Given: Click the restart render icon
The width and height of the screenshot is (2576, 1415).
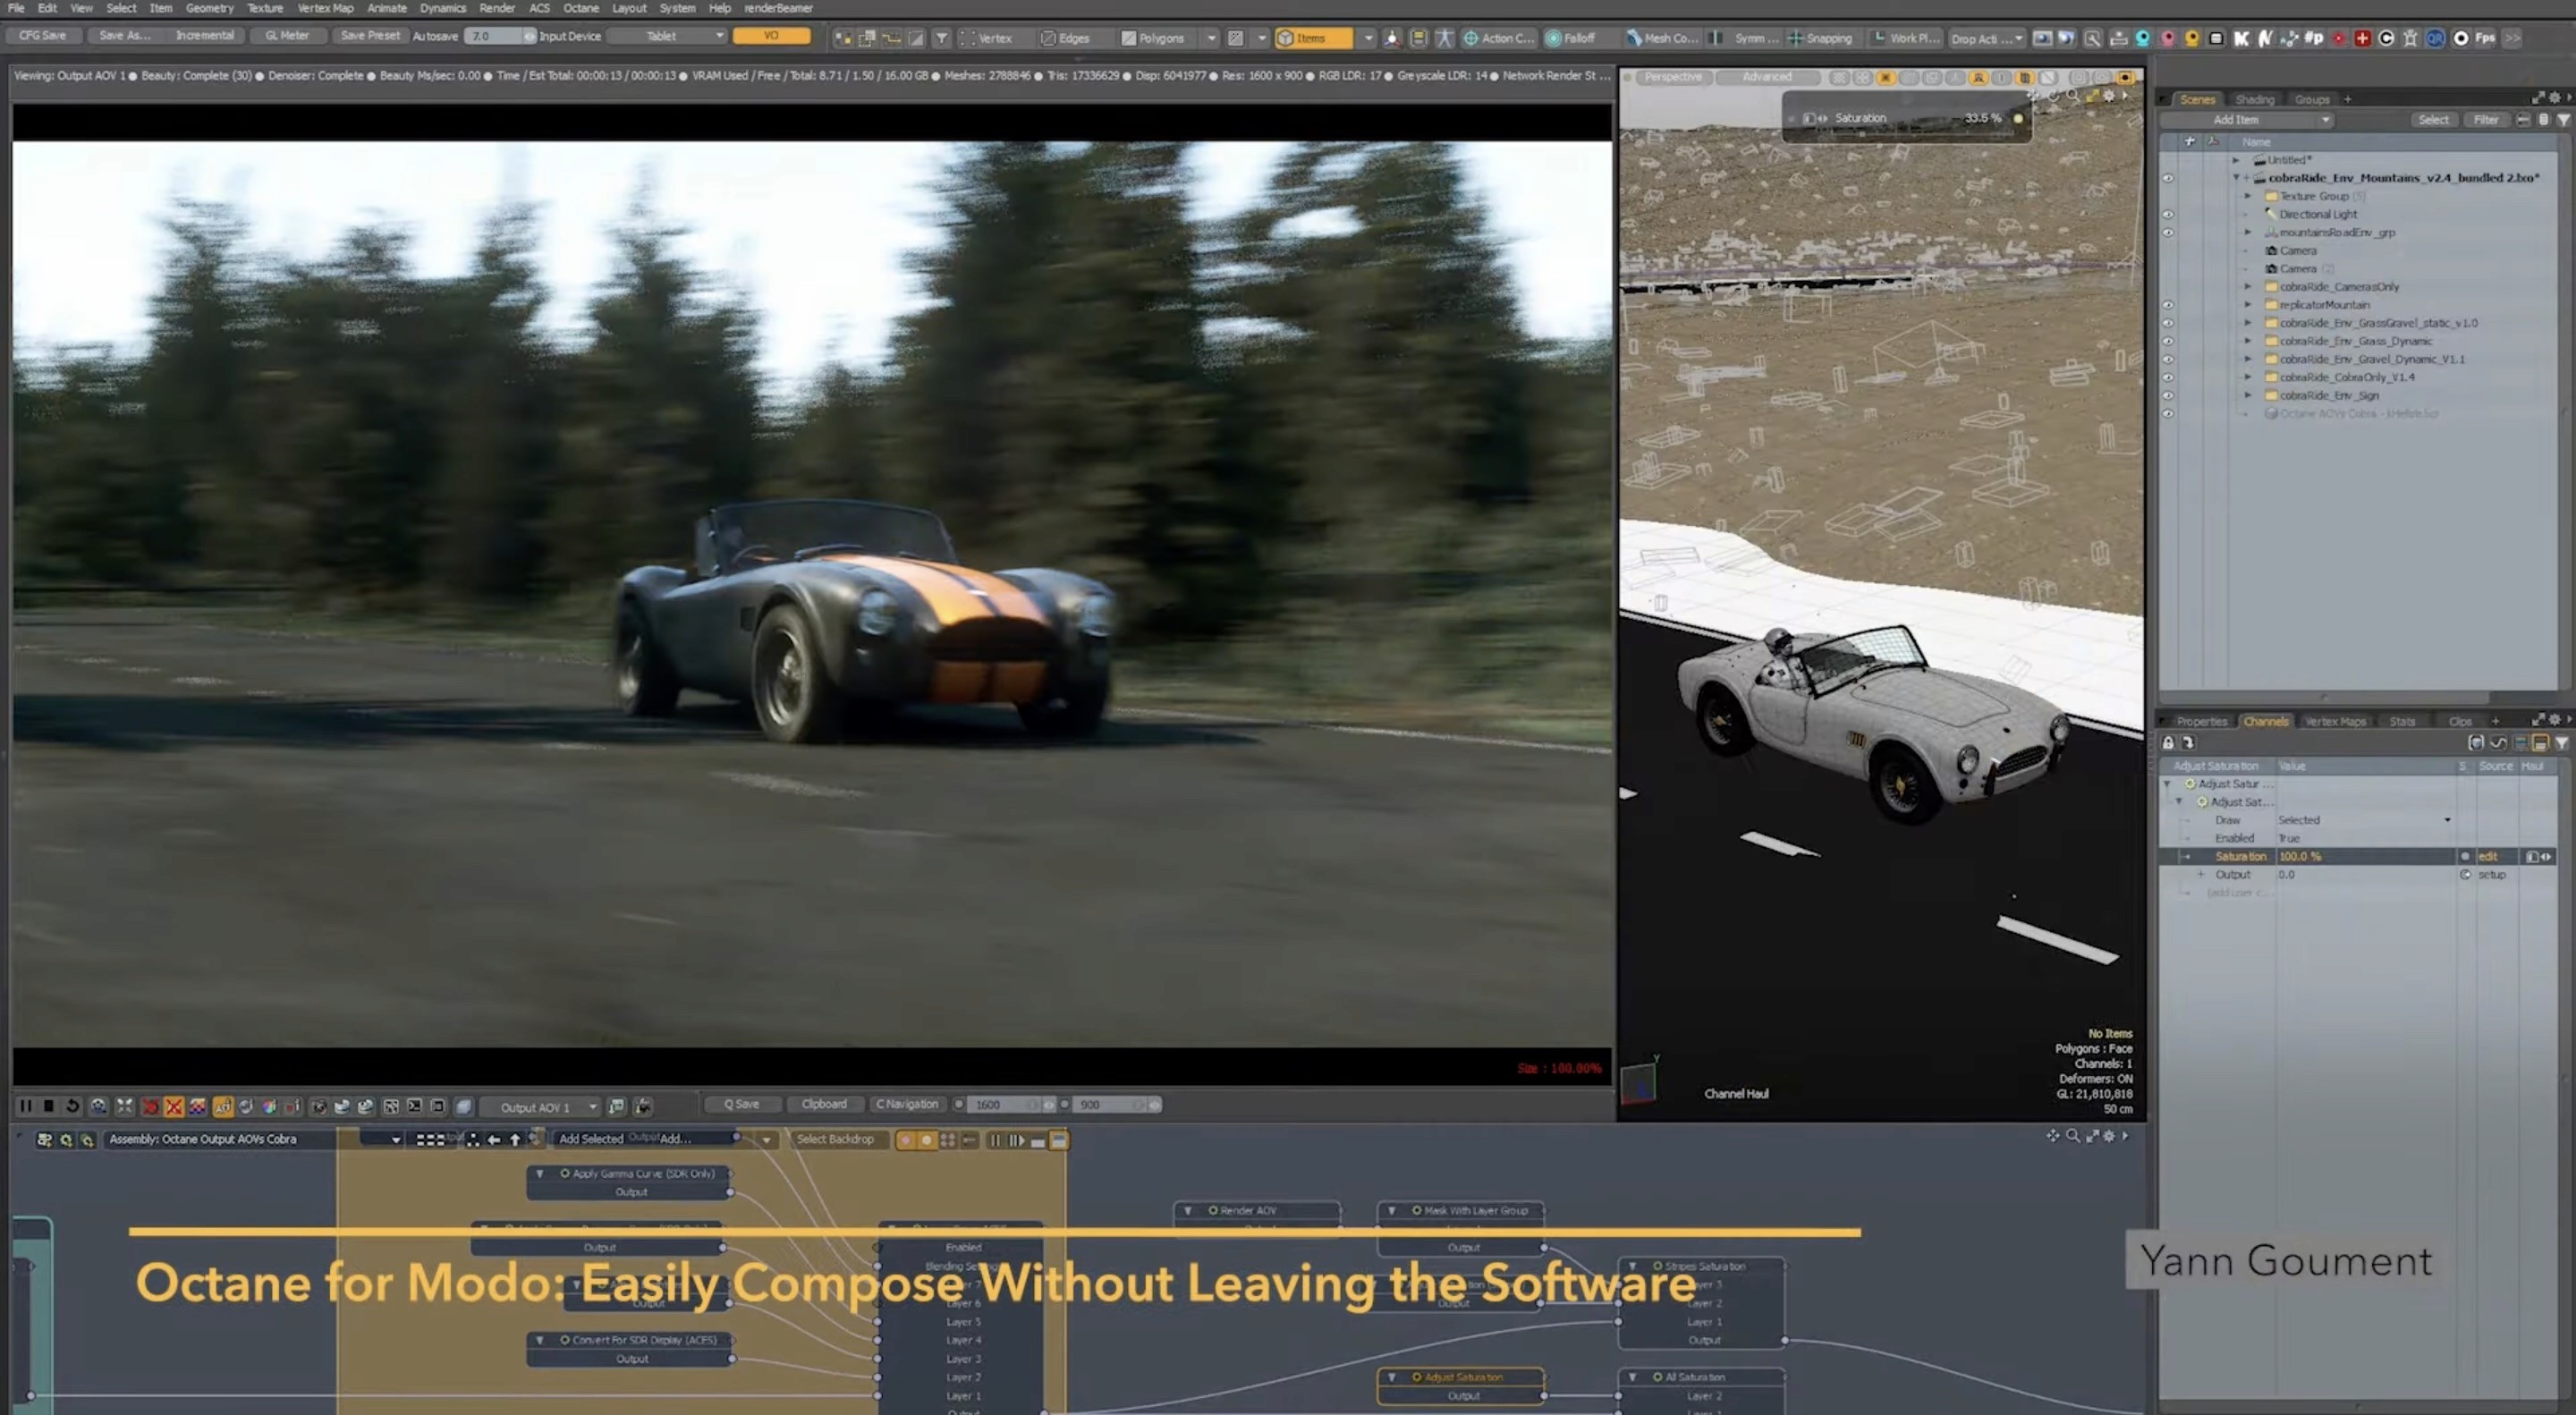Looking at the screenshot, I should (73, 1106).
